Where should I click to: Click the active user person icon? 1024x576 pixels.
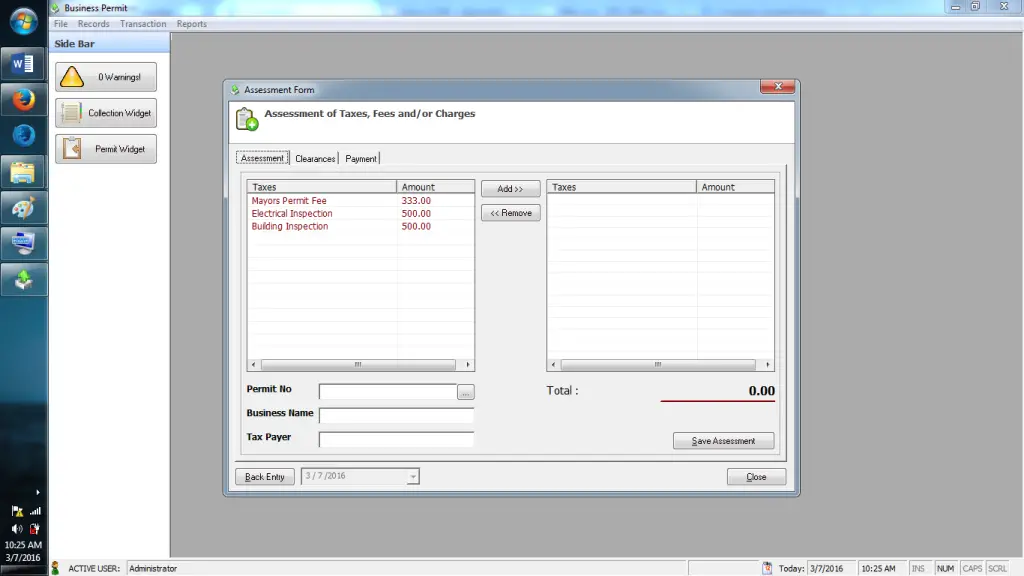(56, 568)
